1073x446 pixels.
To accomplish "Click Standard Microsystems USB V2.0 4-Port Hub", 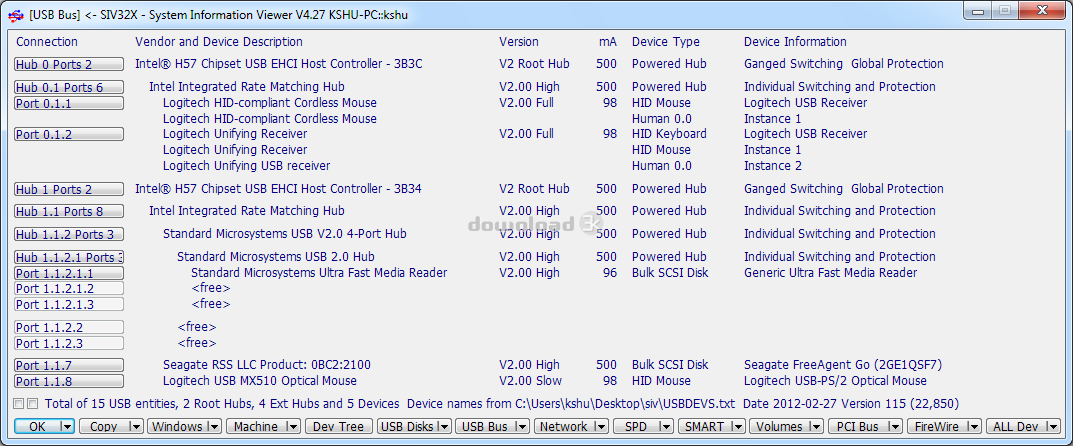I will coord(285,234).
